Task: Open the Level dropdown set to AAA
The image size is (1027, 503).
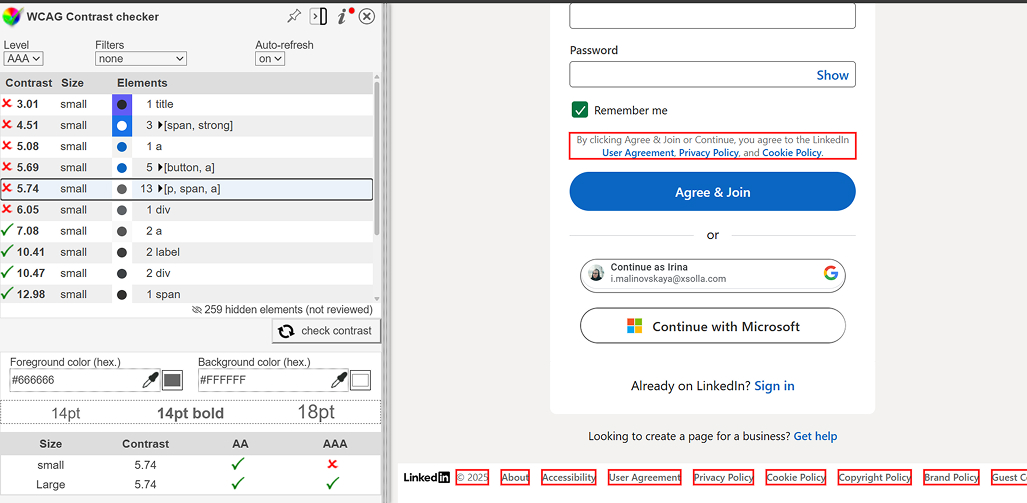Action: [x=23, y=59]
